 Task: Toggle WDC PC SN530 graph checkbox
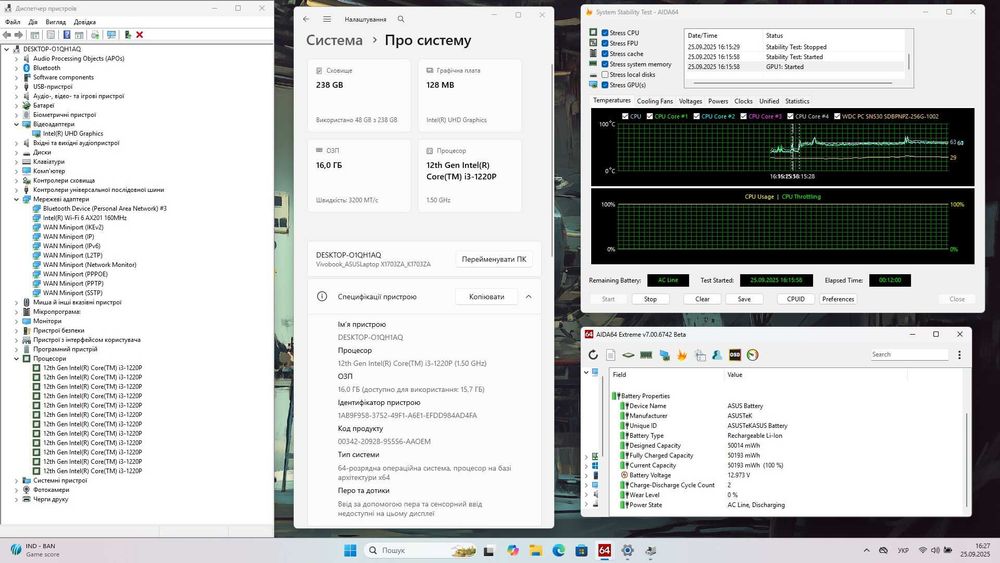pyautogui.click(x=837, y=116)
